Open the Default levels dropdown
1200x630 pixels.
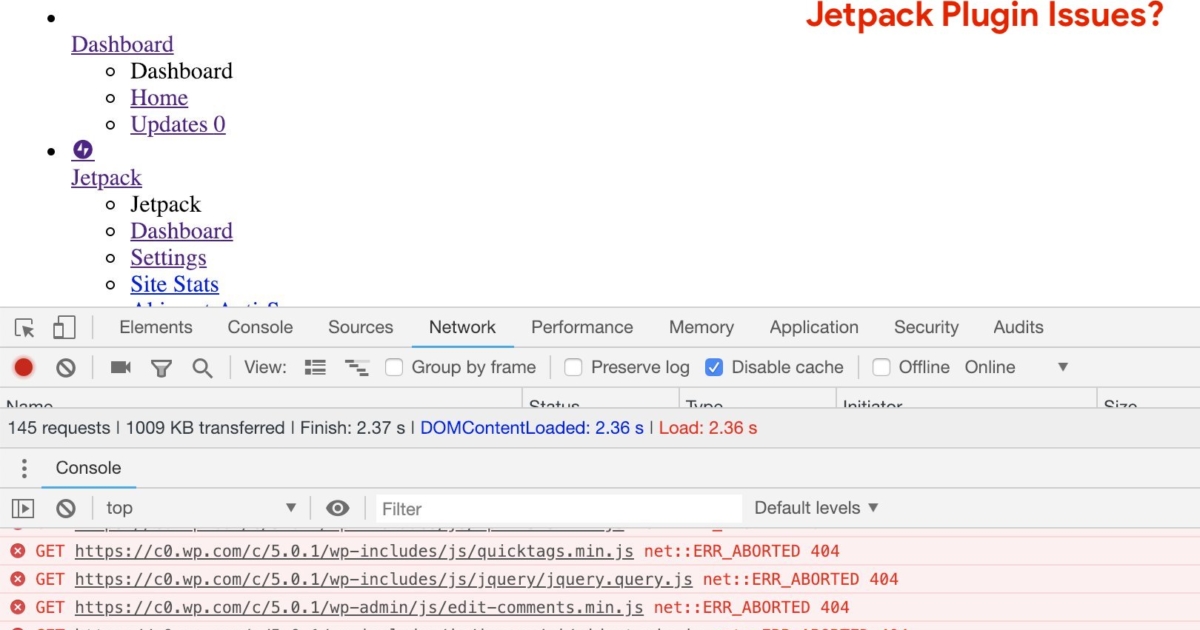[817, 508]
